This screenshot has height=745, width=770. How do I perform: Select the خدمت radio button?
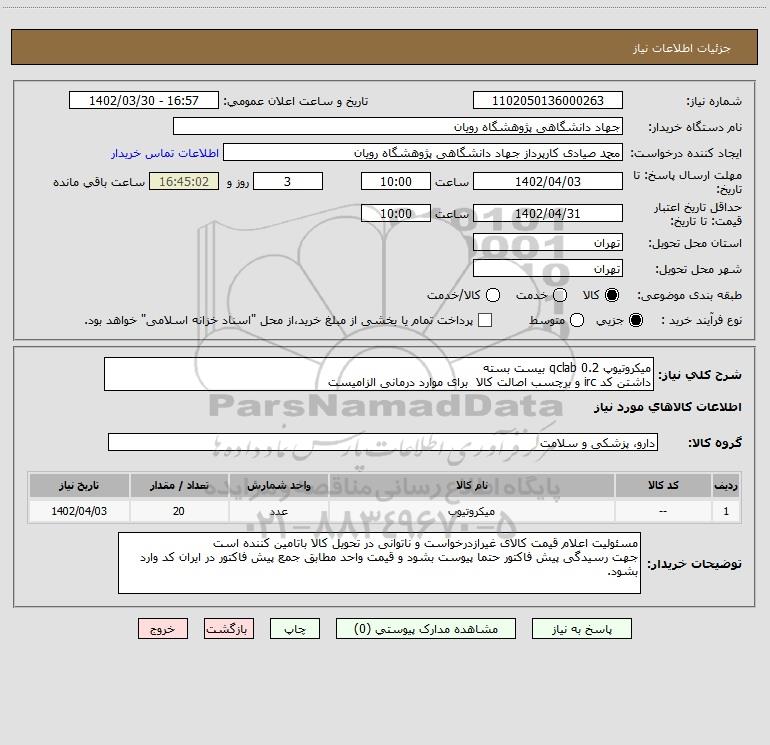tap(560, 295)
